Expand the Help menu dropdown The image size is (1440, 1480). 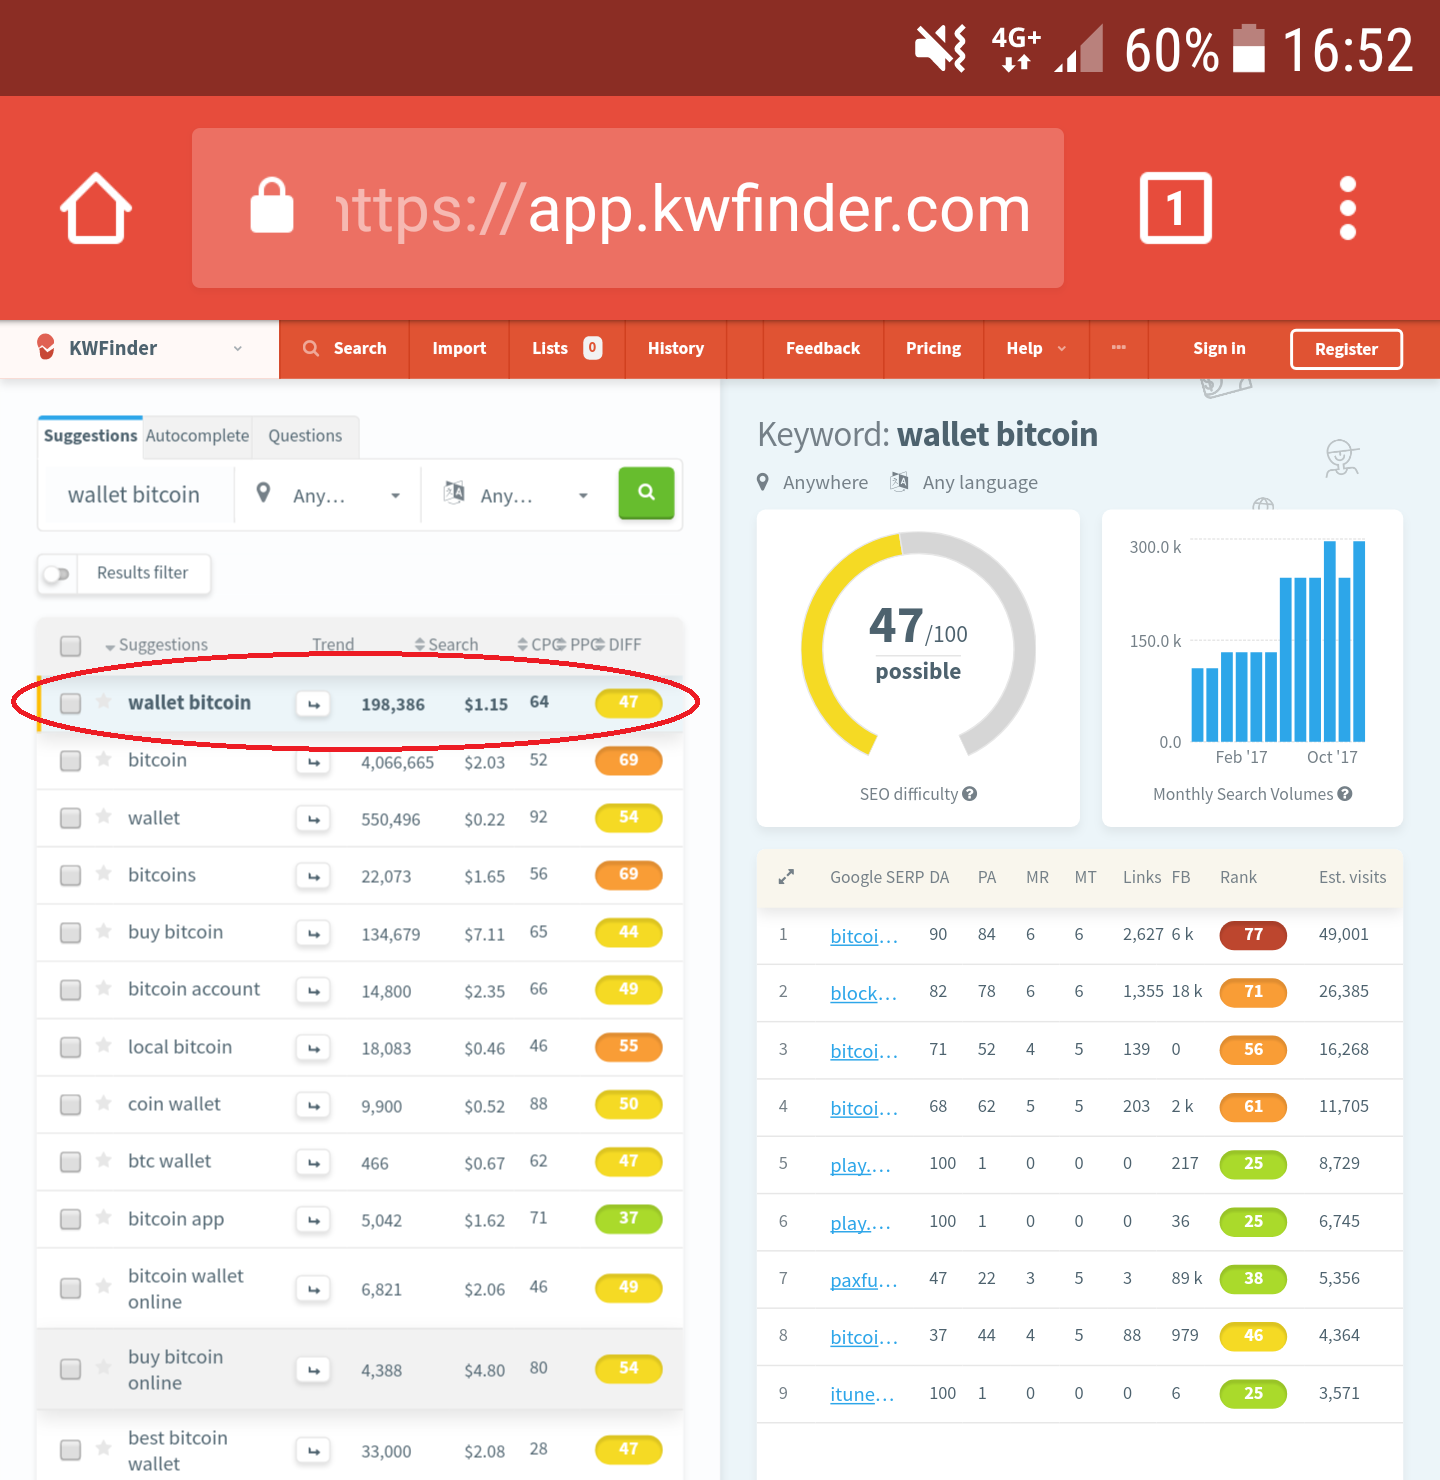(1036, 348)
